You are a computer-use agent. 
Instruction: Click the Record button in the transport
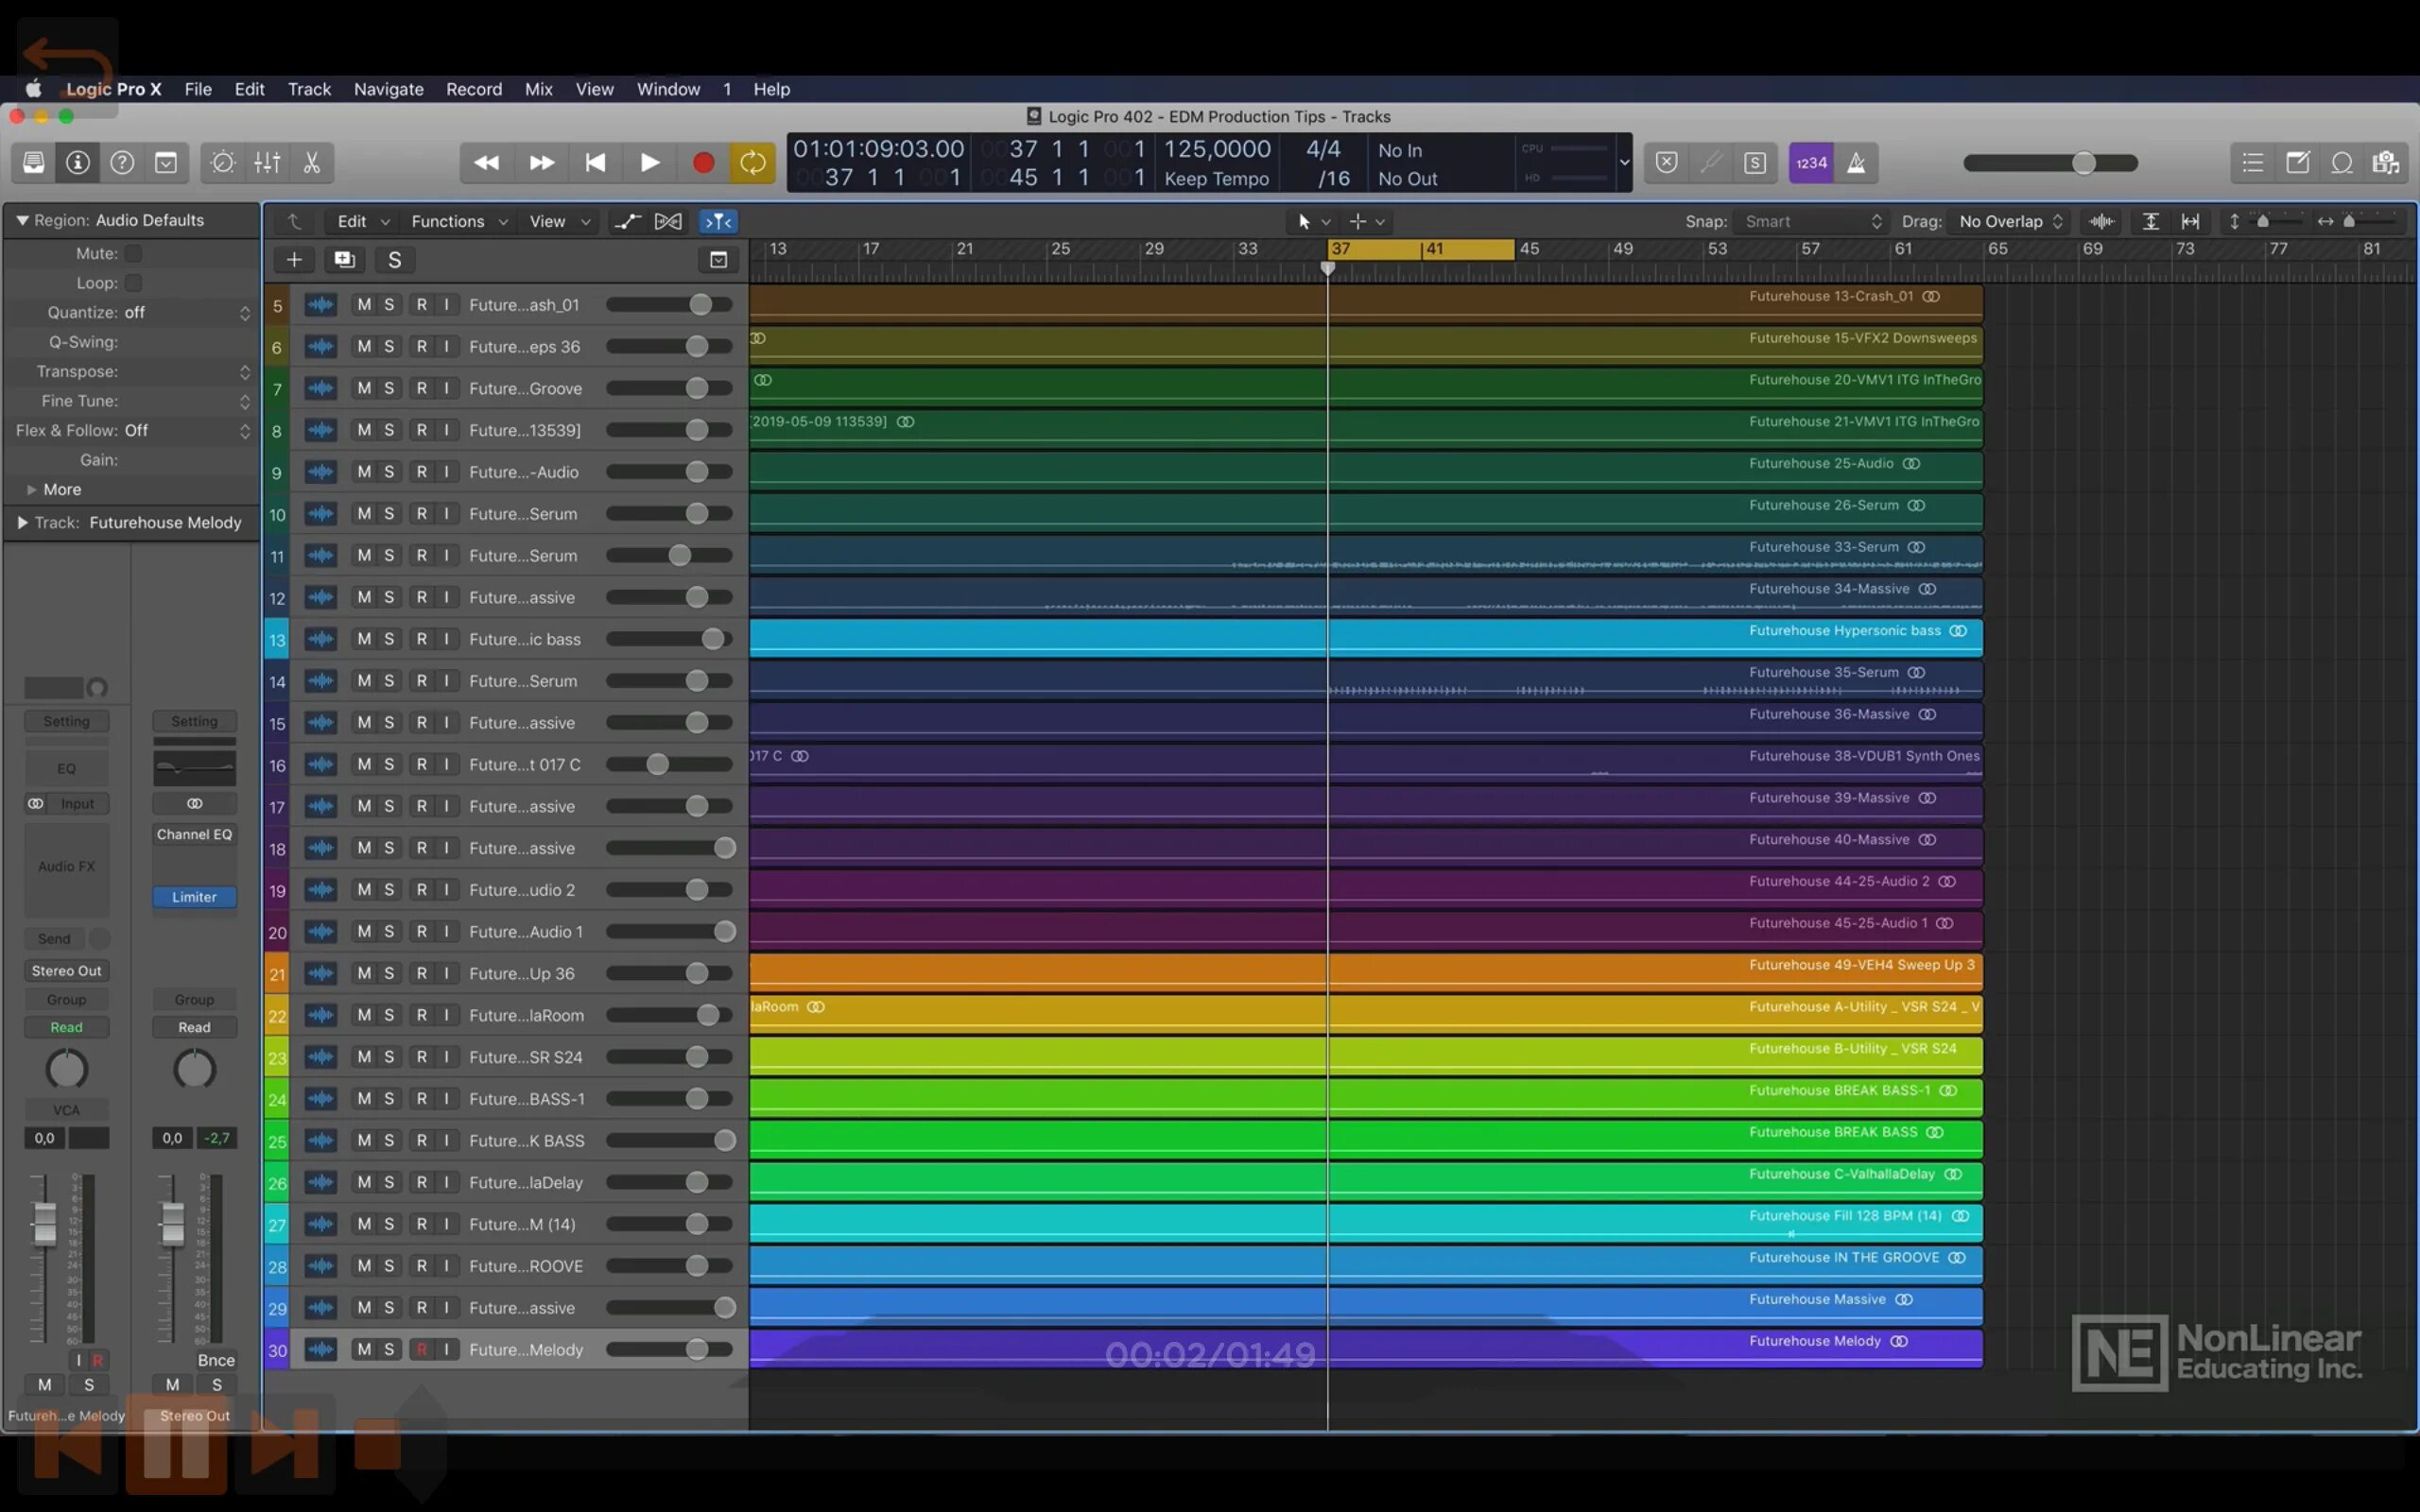(x=703, y=163)
